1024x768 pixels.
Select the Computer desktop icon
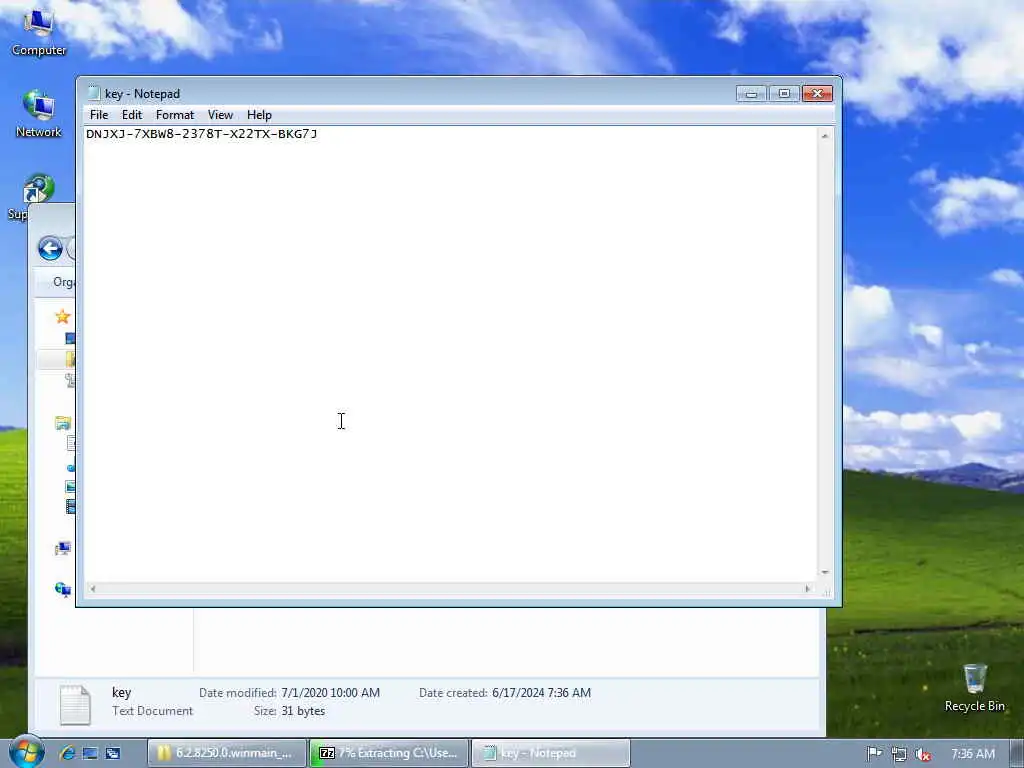39,33
